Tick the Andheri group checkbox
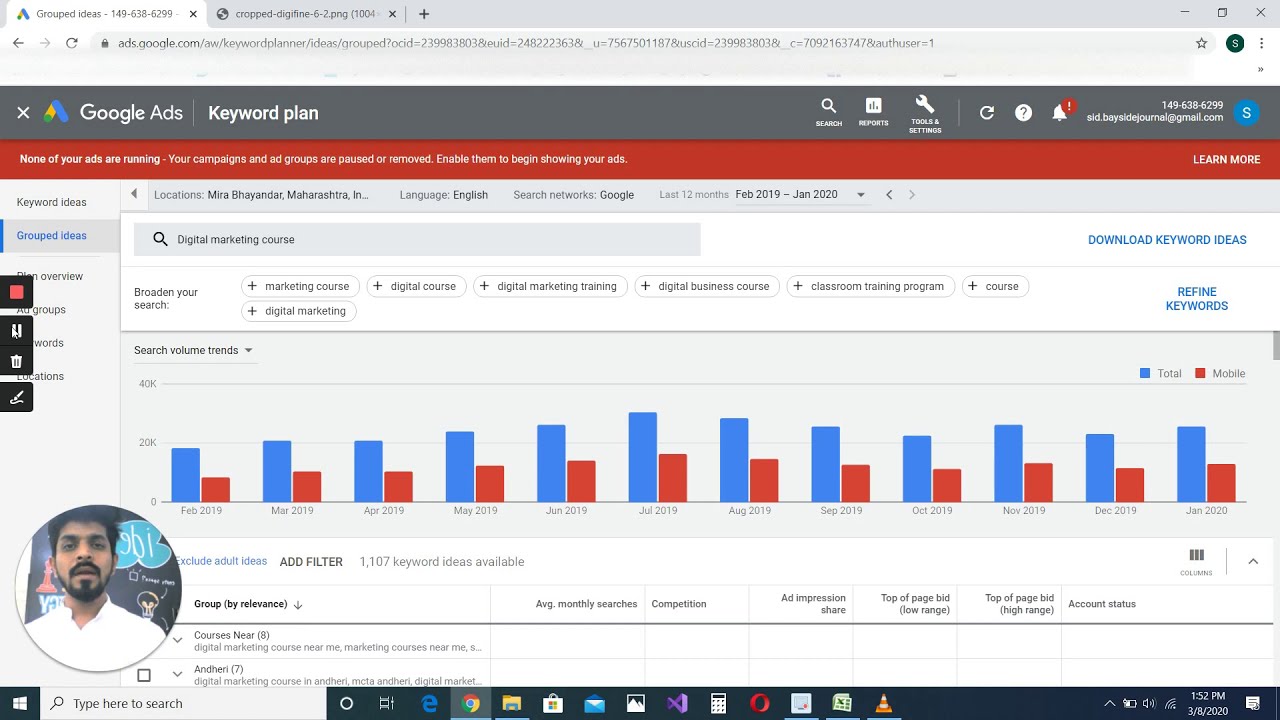 [x=144, y=675]
